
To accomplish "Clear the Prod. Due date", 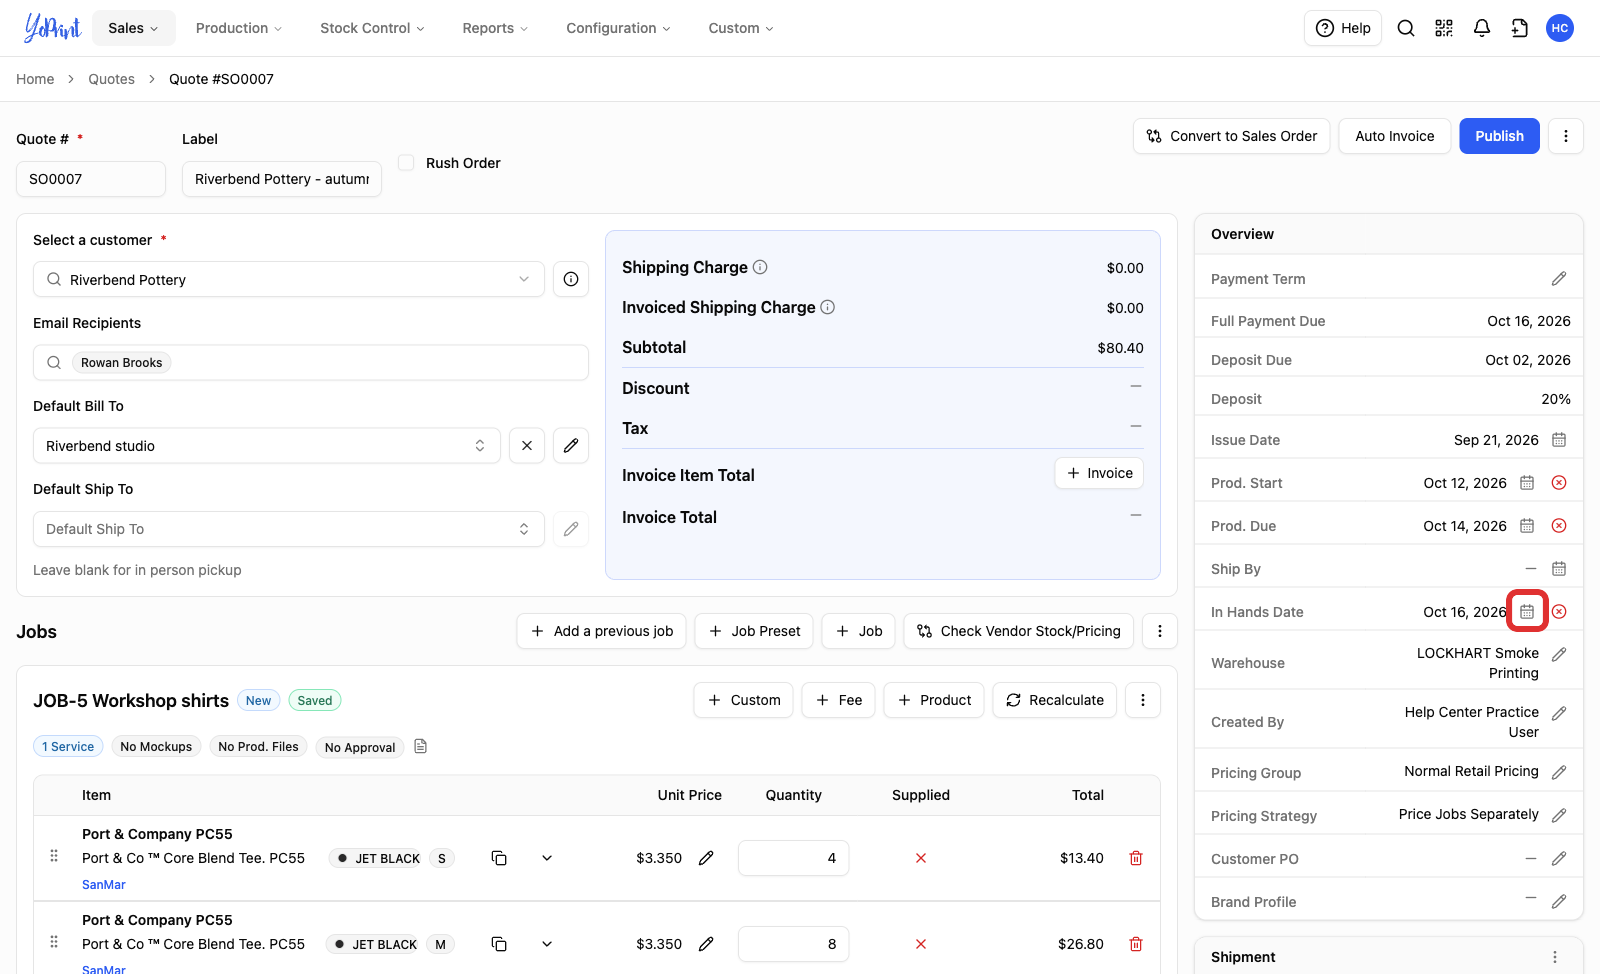I will [1559, 526].
